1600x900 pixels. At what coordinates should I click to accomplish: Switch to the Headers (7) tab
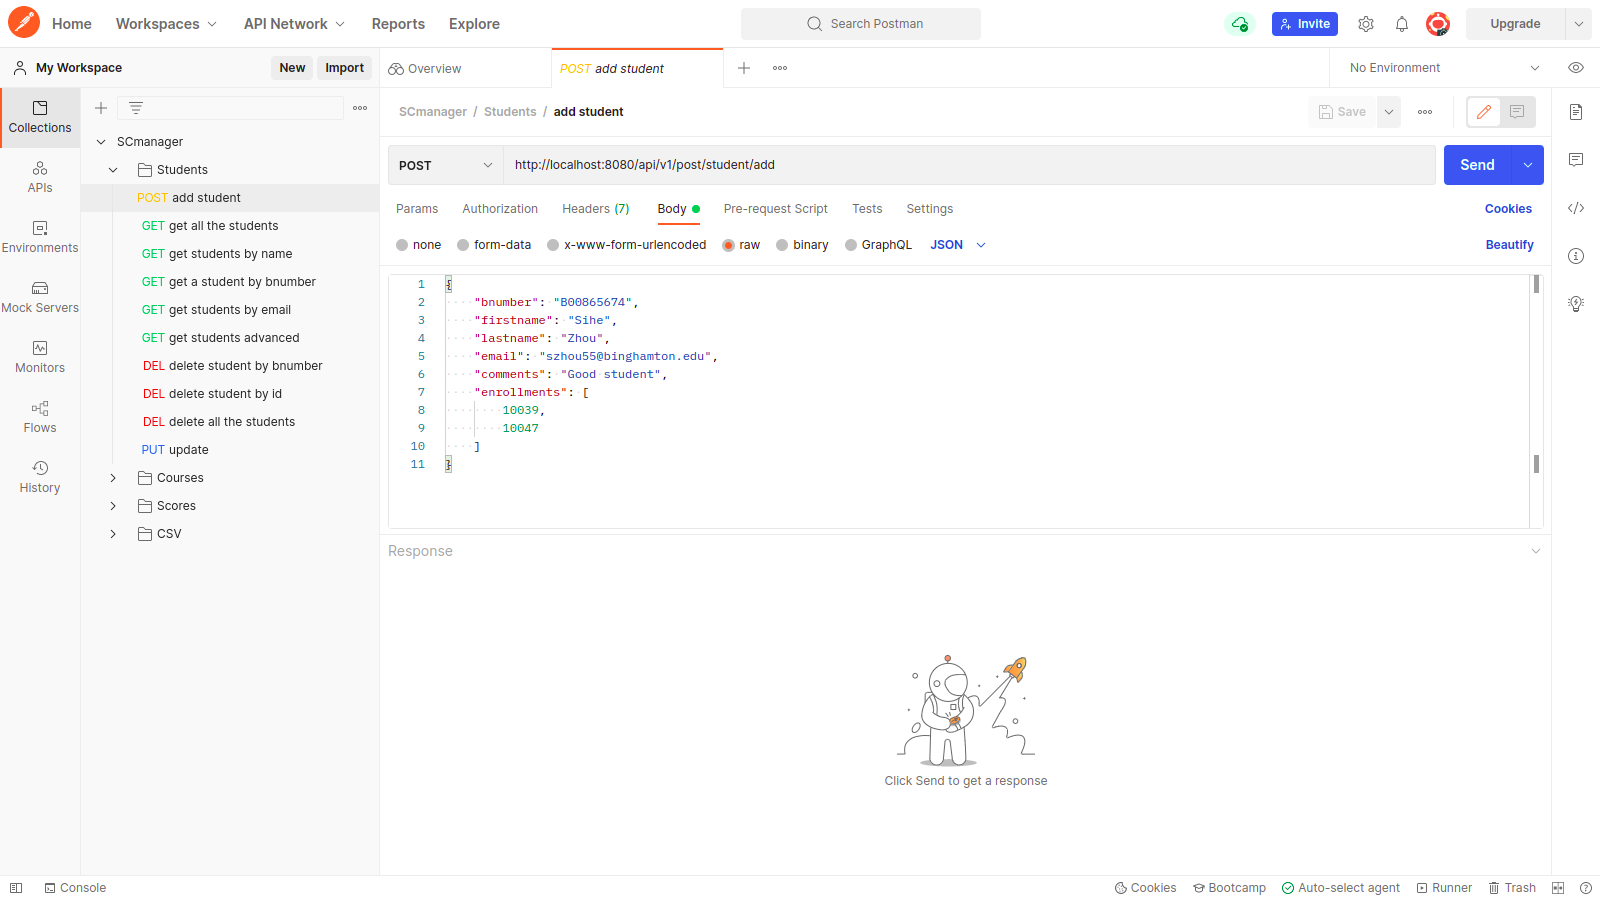pyautogui.click(x=596, y=209)
